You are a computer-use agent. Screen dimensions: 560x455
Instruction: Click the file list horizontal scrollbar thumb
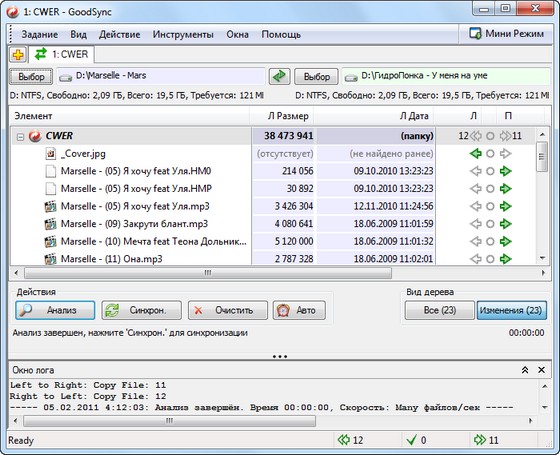coord(208,273)
